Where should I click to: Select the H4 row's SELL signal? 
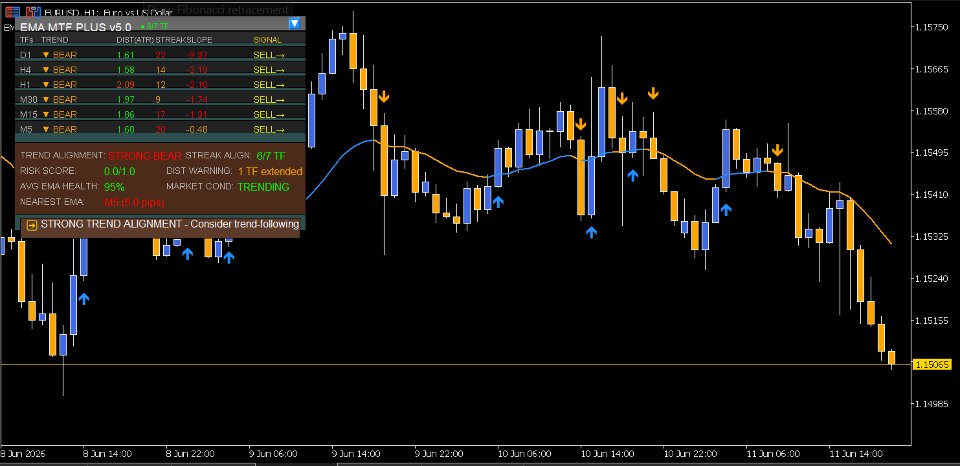[x=269, y=70]
